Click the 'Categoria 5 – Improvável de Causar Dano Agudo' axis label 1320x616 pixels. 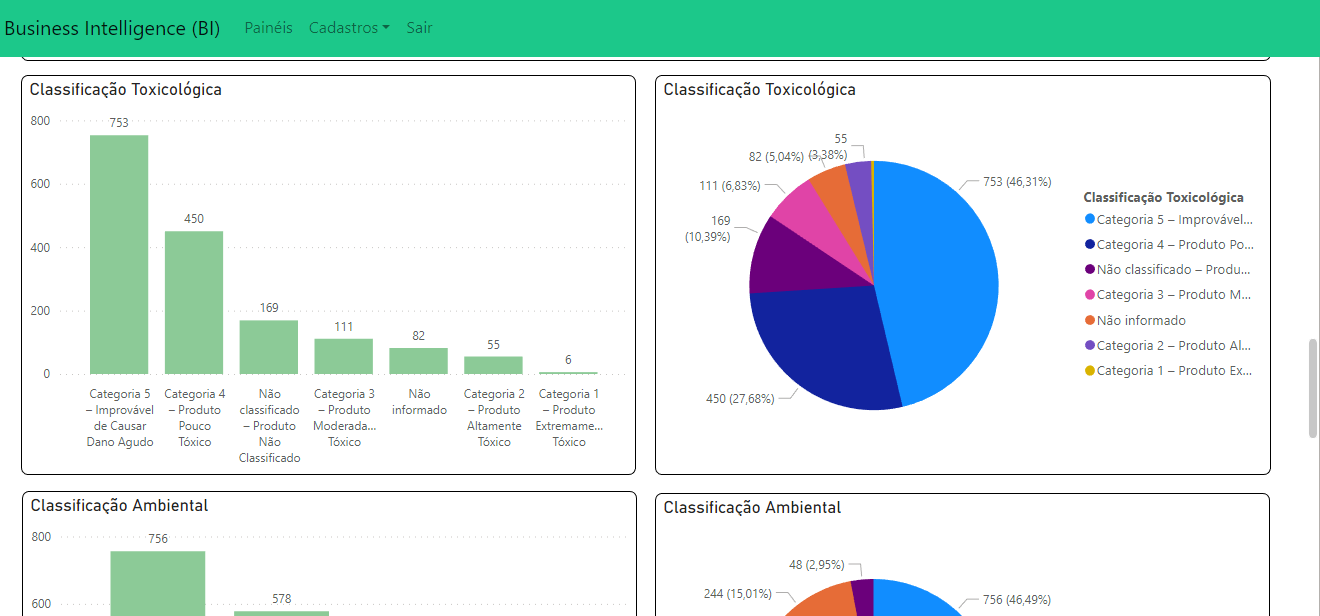pos(120,418)
